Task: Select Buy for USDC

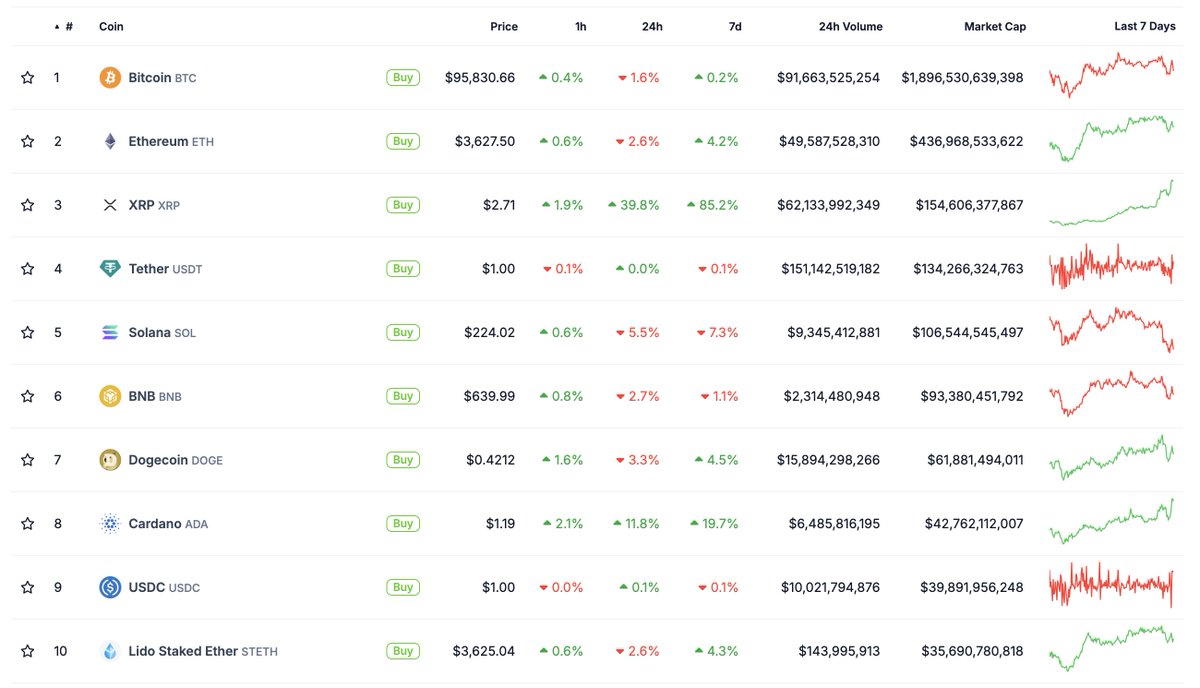Action: 403,587
